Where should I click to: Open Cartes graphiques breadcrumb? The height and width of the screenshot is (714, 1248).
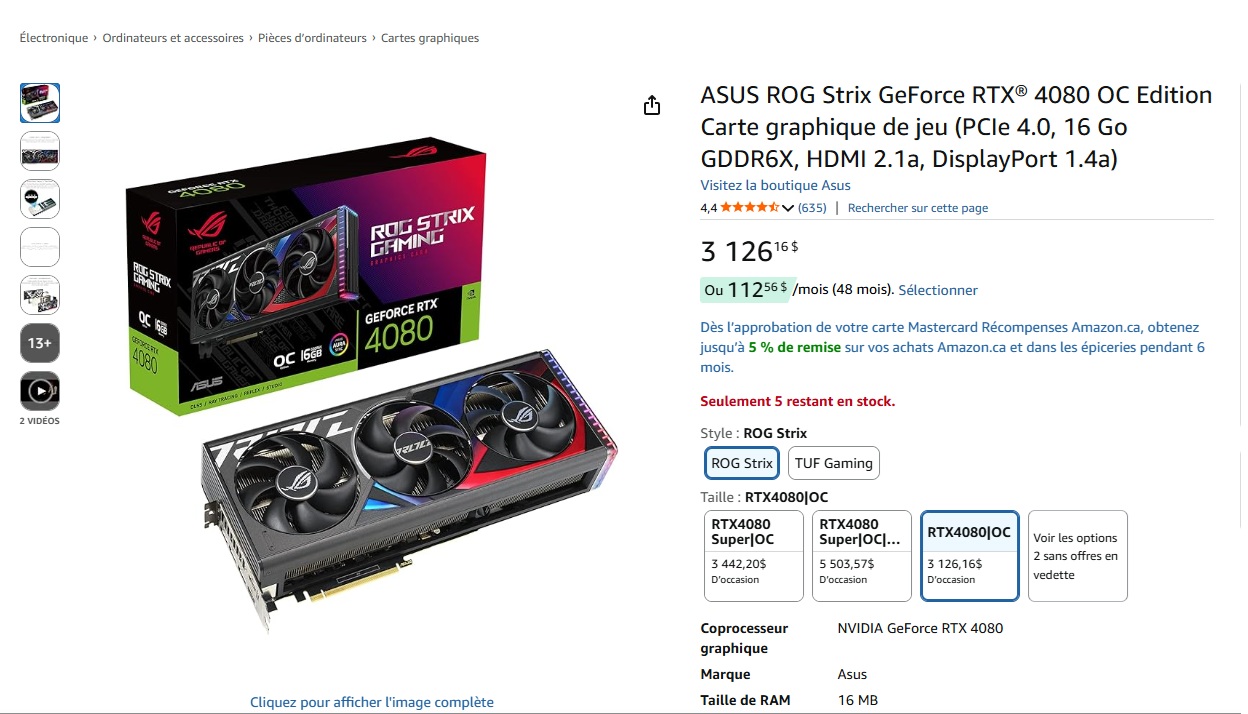pos(430,38)
